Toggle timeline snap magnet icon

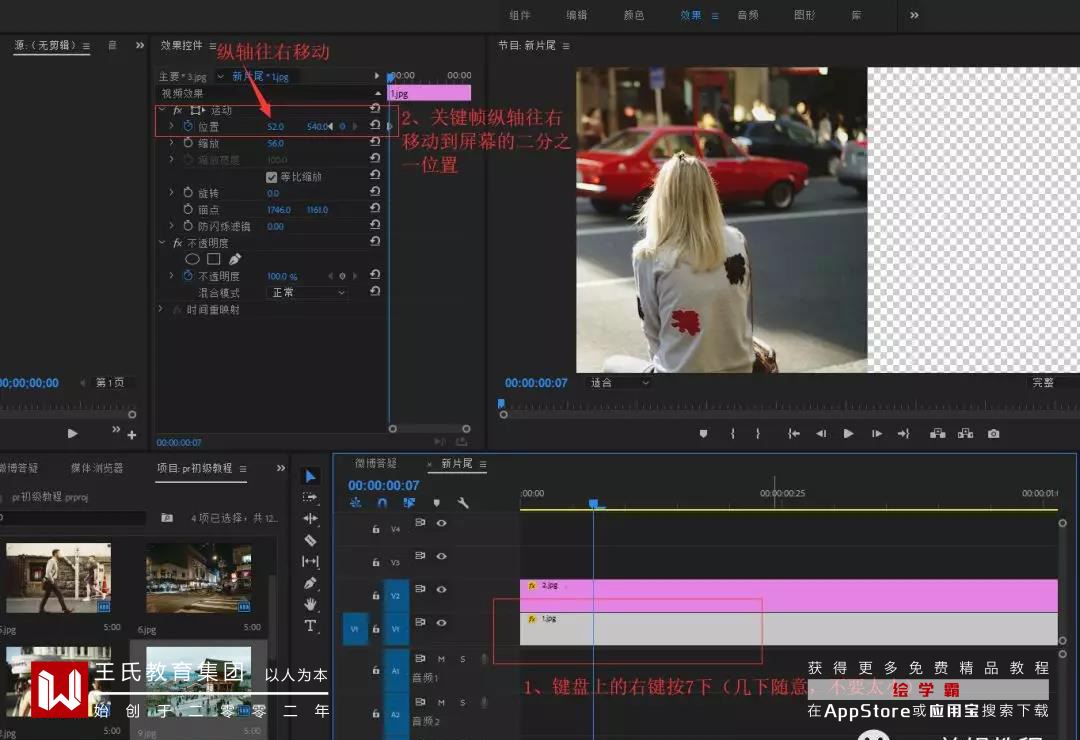pos(382,503)
